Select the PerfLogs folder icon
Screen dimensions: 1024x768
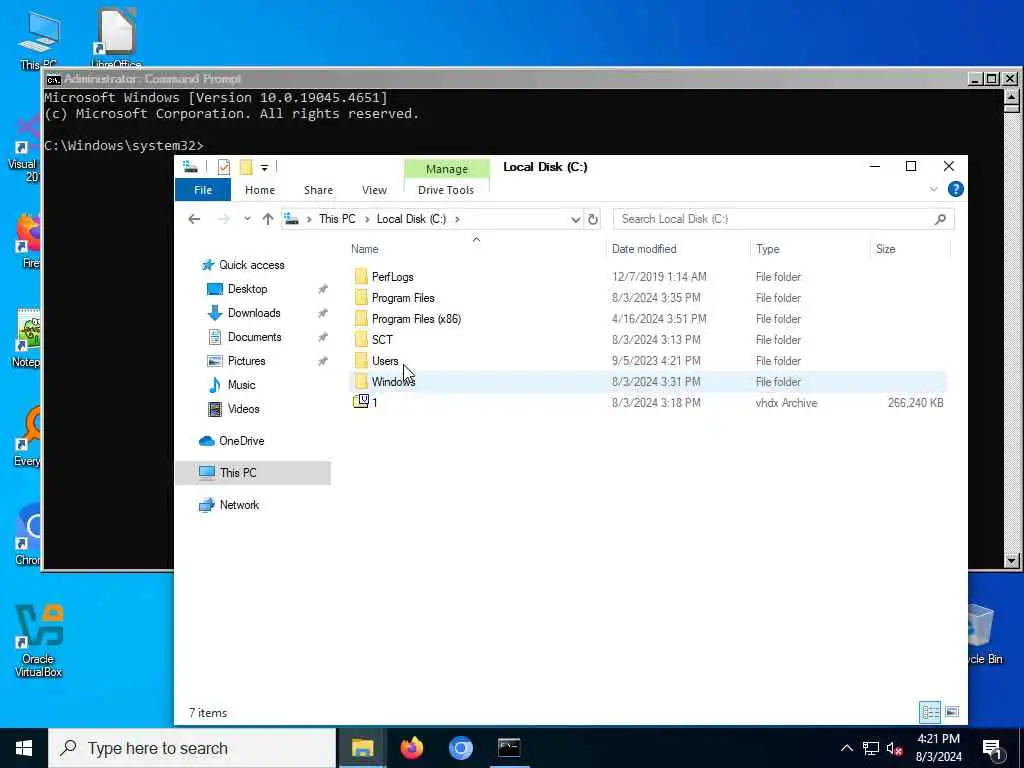point(361,276)
